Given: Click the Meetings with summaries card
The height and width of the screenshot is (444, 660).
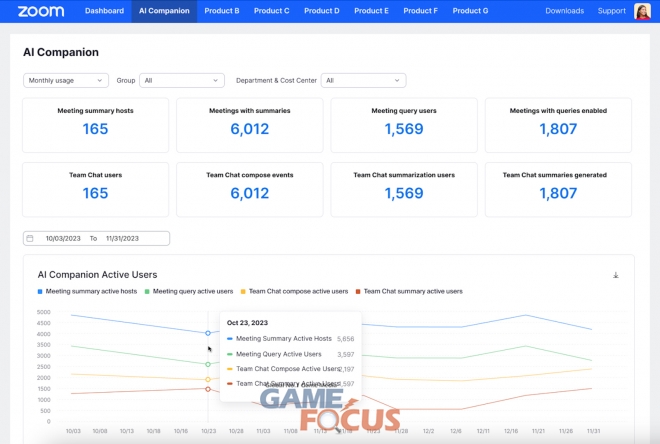Looking at the screenshot, I should [x=250, y=125].
